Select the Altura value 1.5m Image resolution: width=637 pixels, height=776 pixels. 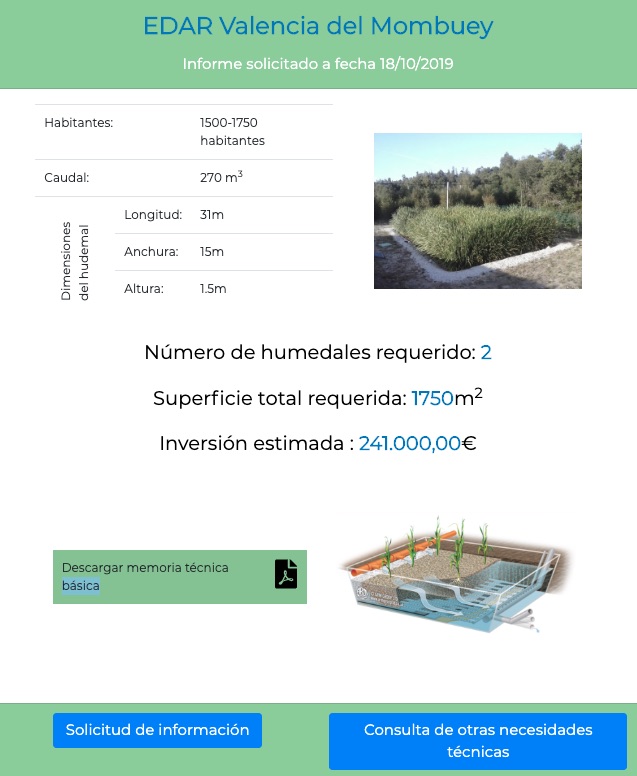point(213,289)
